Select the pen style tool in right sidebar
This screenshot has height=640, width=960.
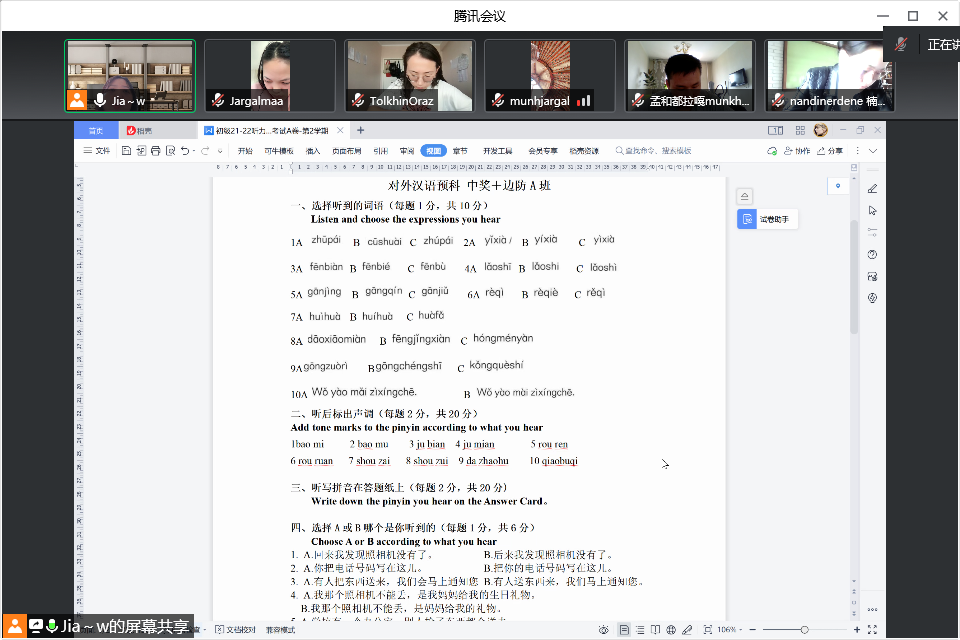[872, 189]
